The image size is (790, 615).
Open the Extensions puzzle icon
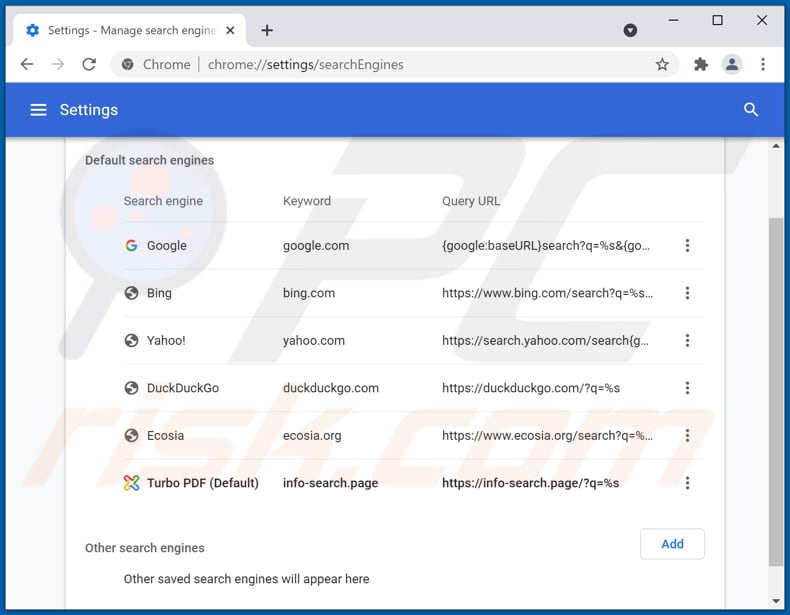[x=700, y=64]
